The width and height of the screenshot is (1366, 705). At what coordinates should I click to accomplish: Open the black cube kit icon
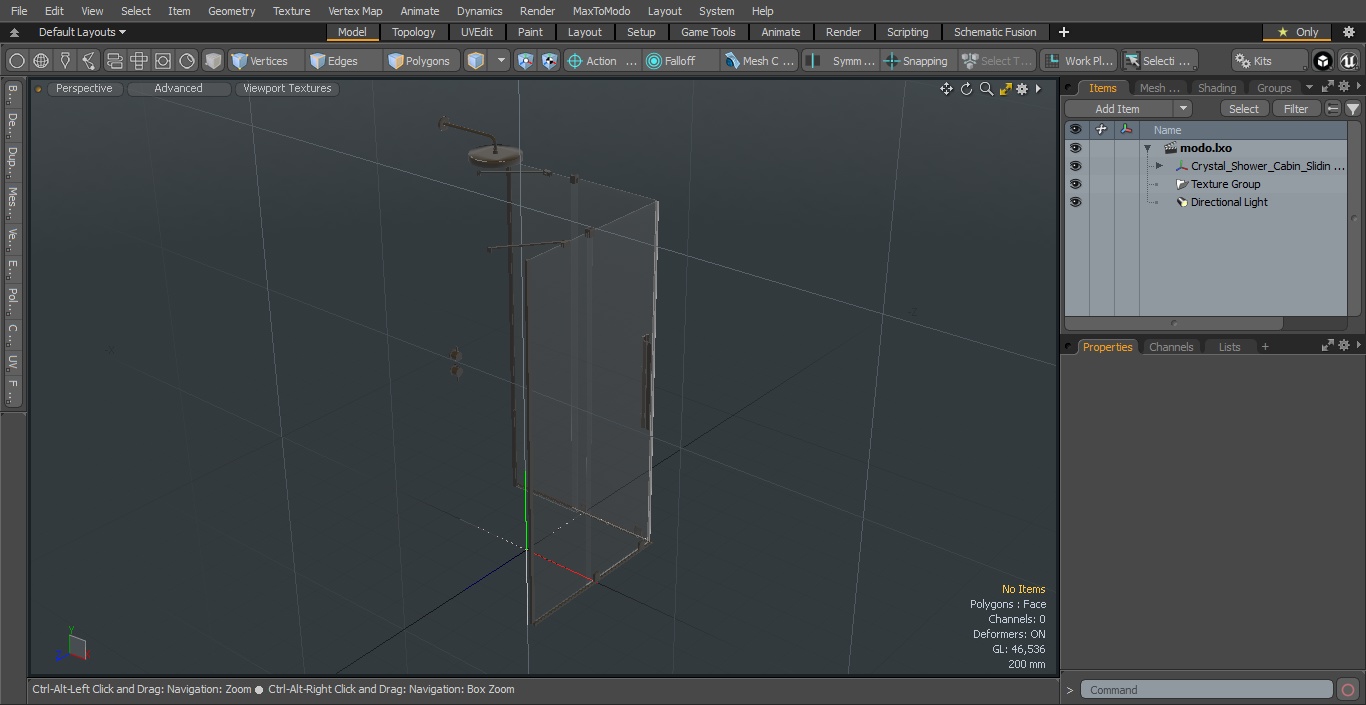1323,61
